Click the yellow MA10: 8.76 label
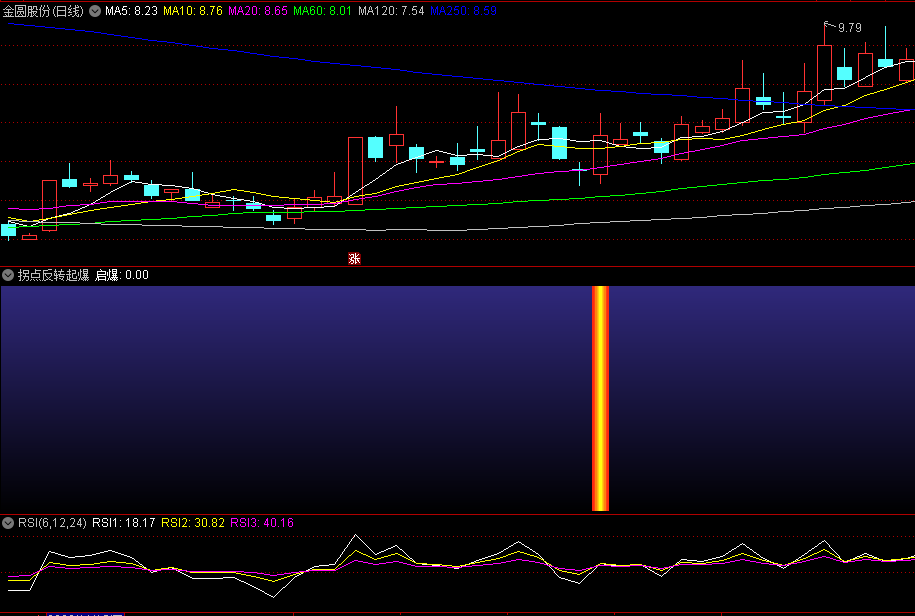The height and width of the screenshot is (616, 915). point(193,11)
